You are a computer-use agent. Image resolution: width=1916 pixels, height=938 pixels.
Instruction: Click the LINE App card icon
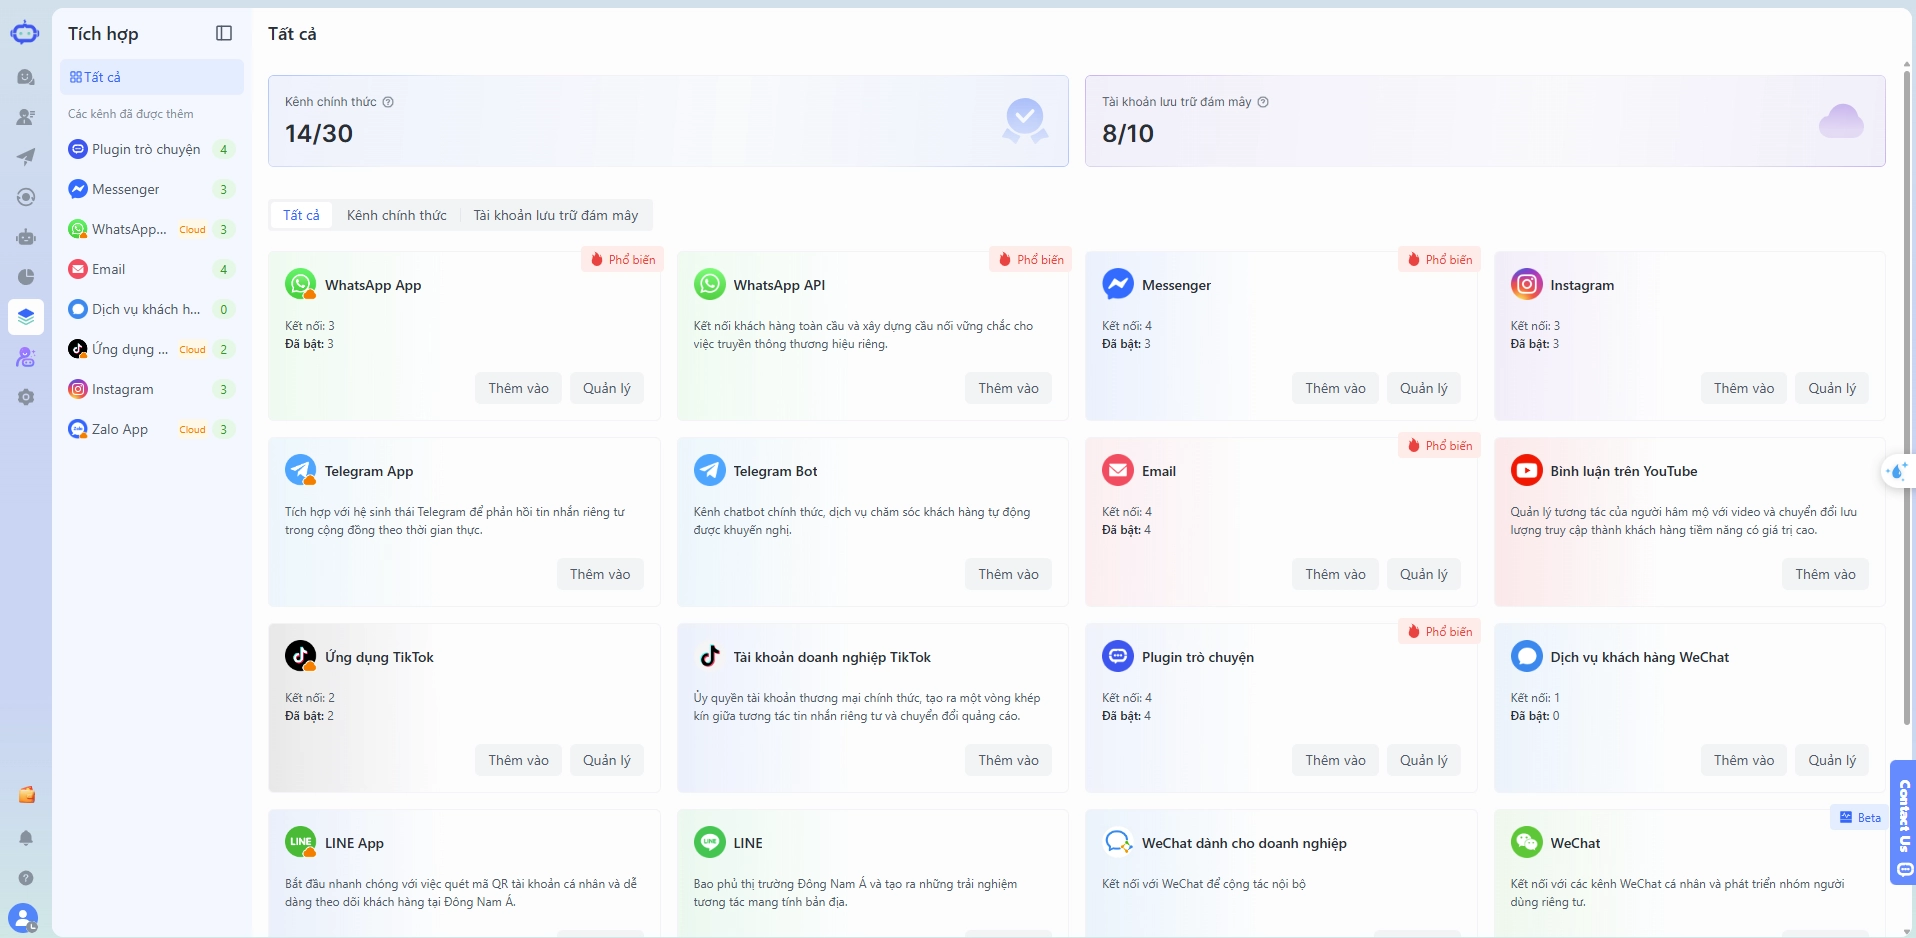coord(301,843)
